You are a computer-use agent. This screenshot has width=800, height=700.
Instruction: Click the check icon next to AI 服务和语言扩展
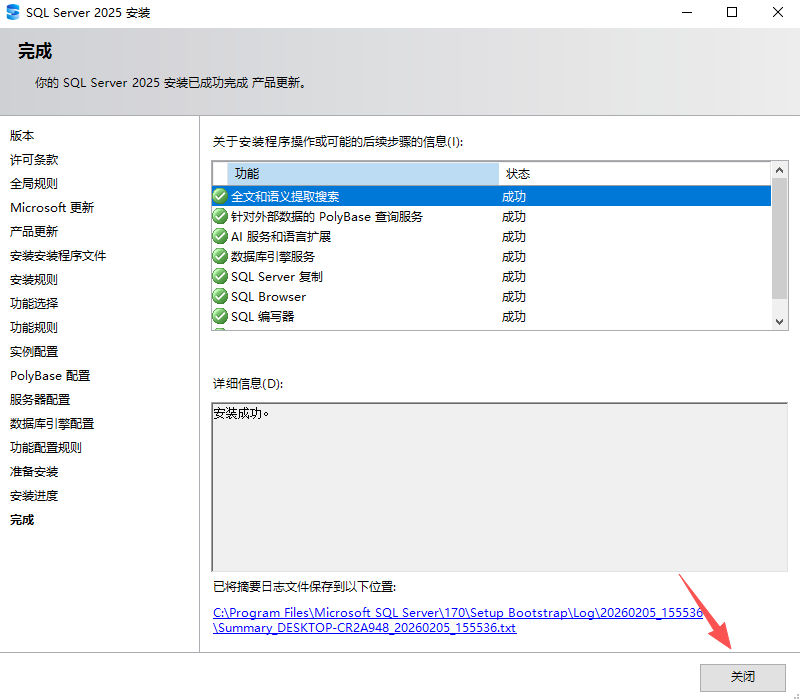[219, 236]
